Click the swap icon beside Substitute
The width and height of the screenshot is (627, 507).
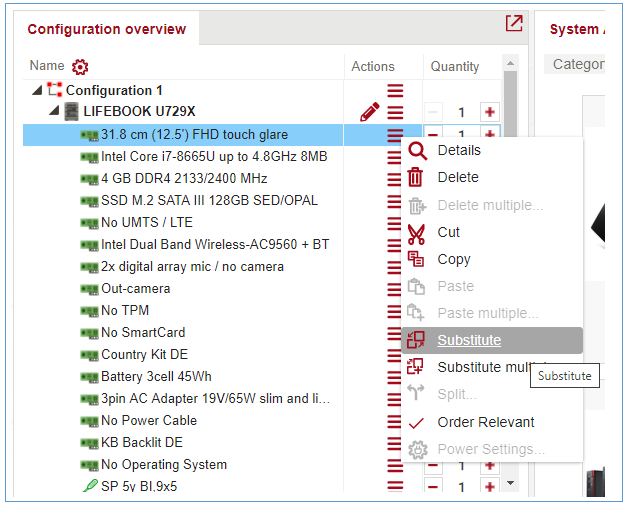point(415,340)
